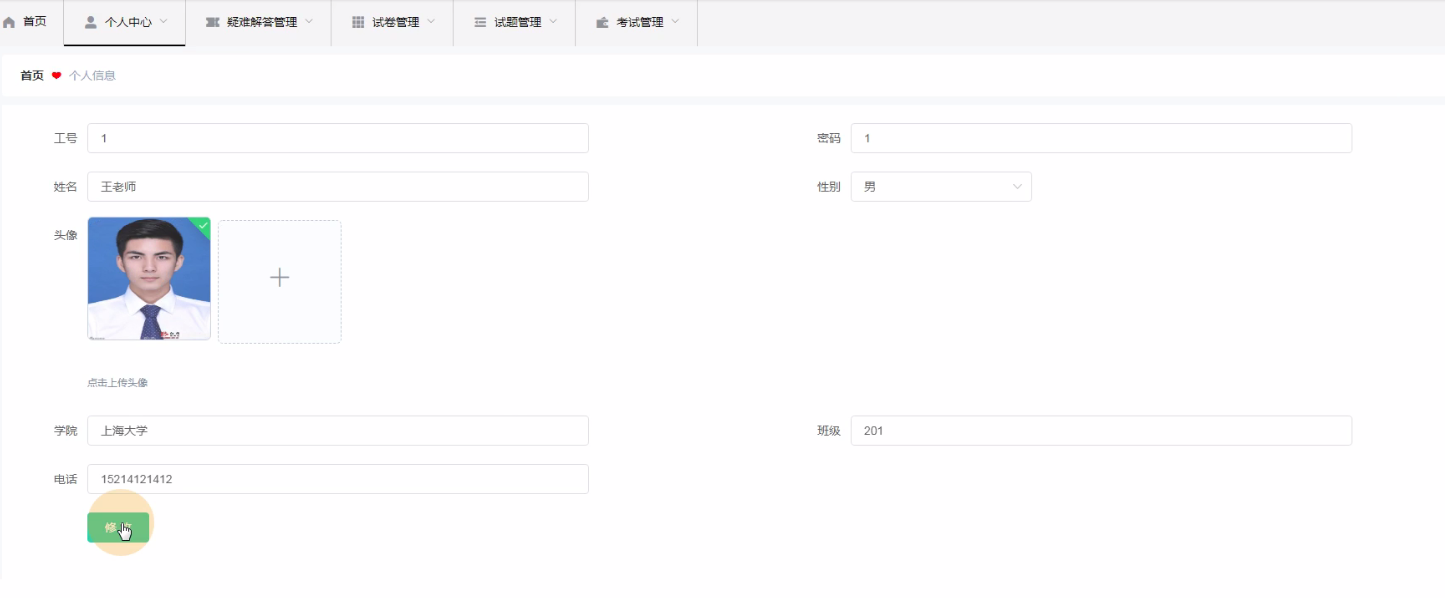Click the grid icon beside 试卷管理
This screenshot has width=1445, height=598.
click(x=358, y=22)
